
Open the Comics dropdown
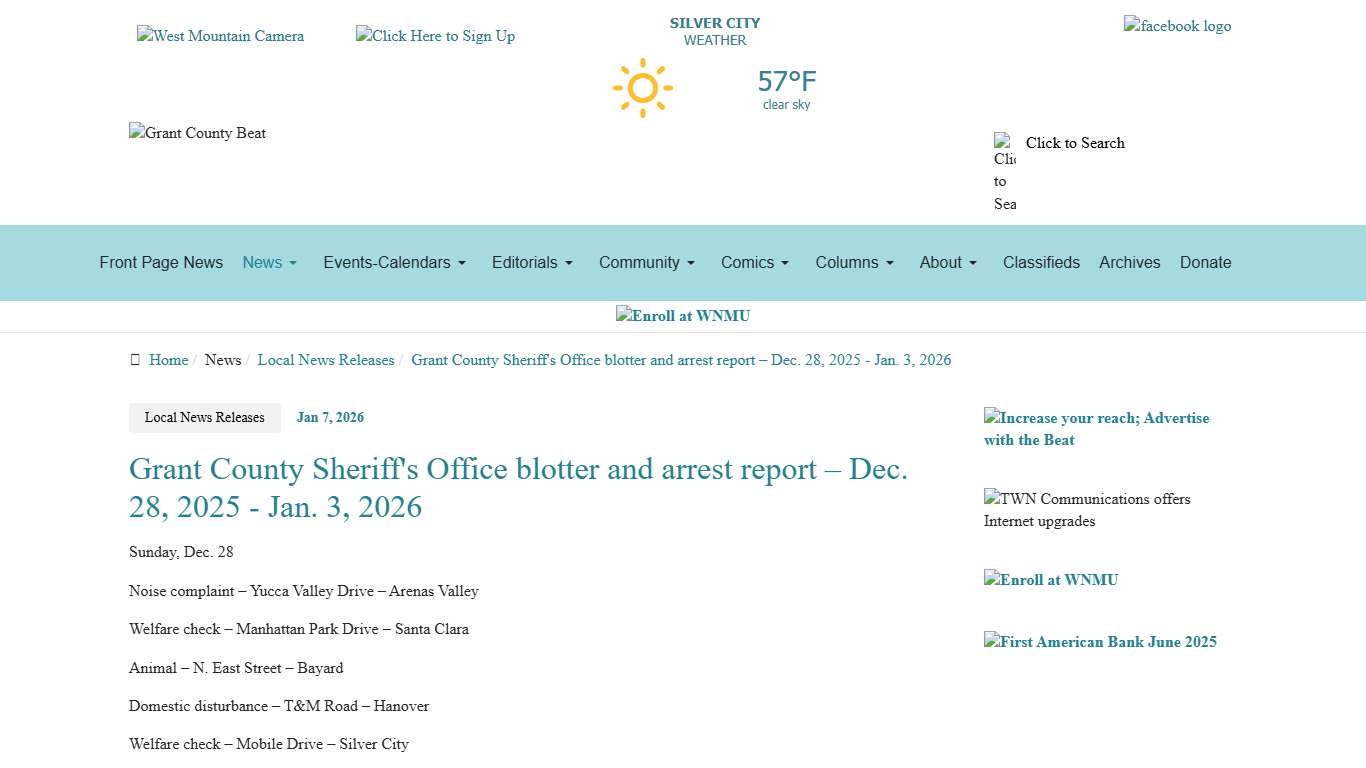754,263
